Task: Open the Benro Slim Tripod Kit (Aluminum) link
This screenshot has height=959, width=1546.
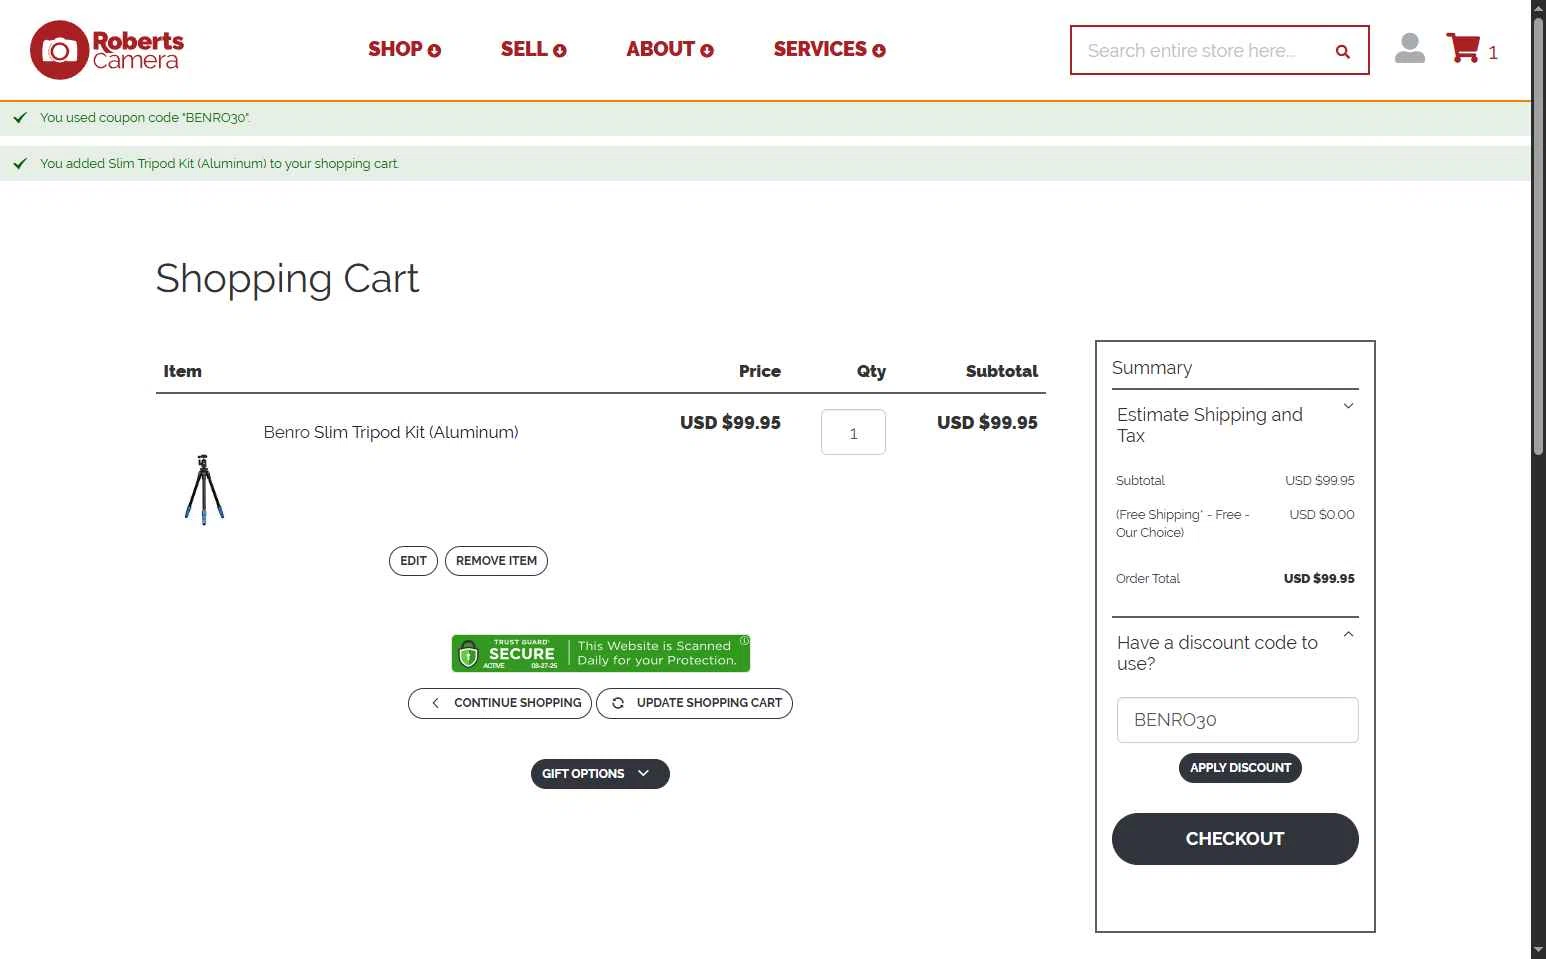Action: pyautogui.click(x=391, y=432)
